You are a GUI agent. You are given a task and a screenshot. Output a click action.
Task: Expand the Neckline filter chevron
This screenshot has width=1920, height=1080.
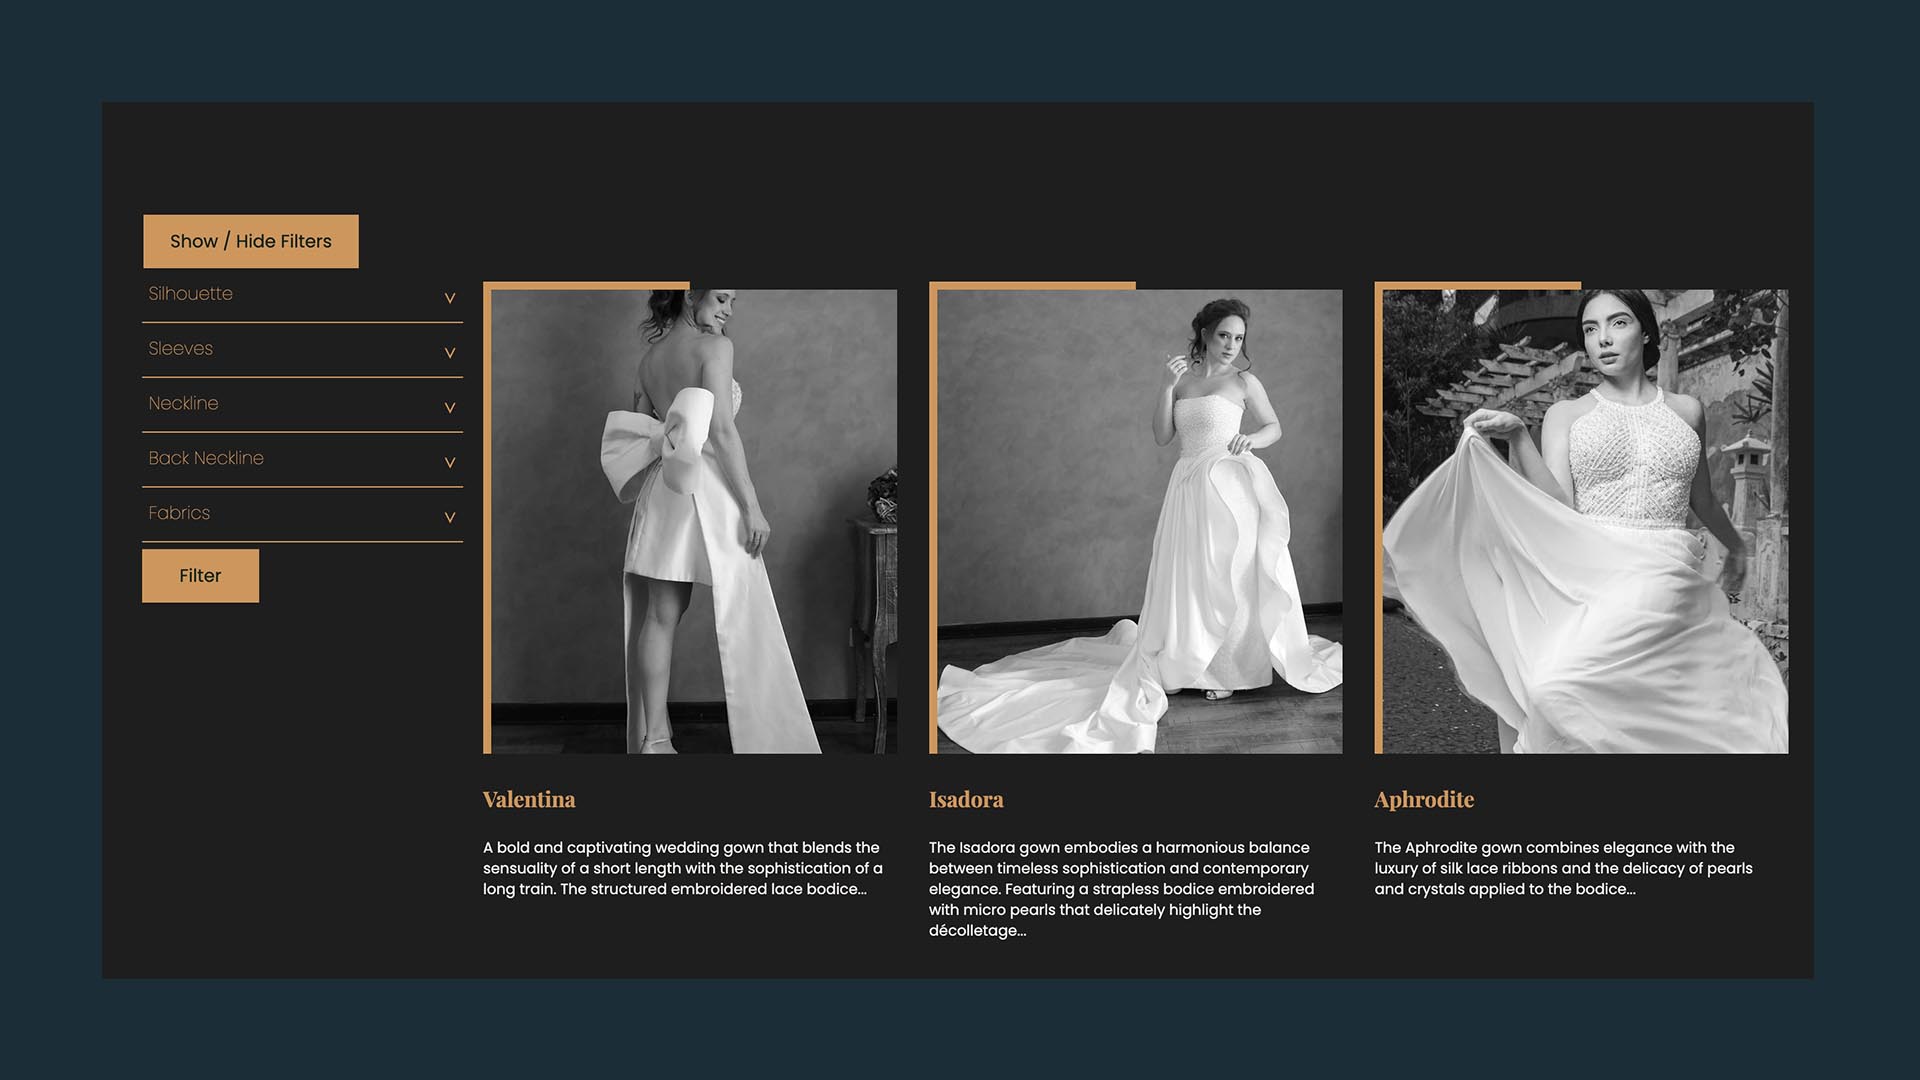(x=450, y=408)
